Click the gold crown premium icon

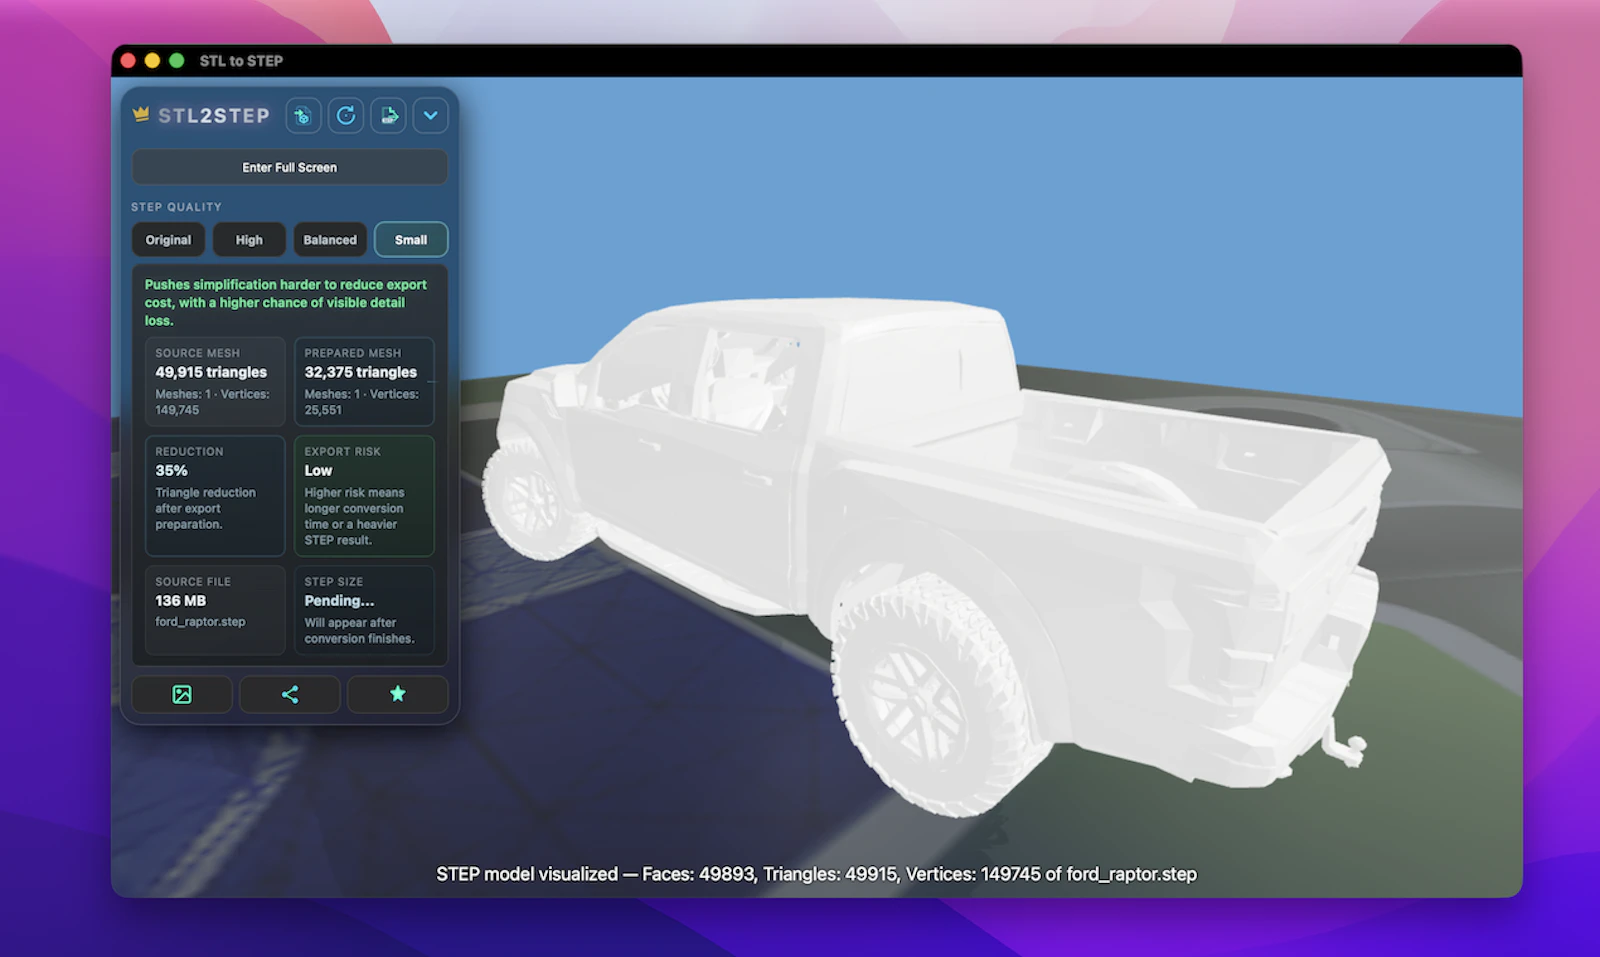tap(141, 115)
